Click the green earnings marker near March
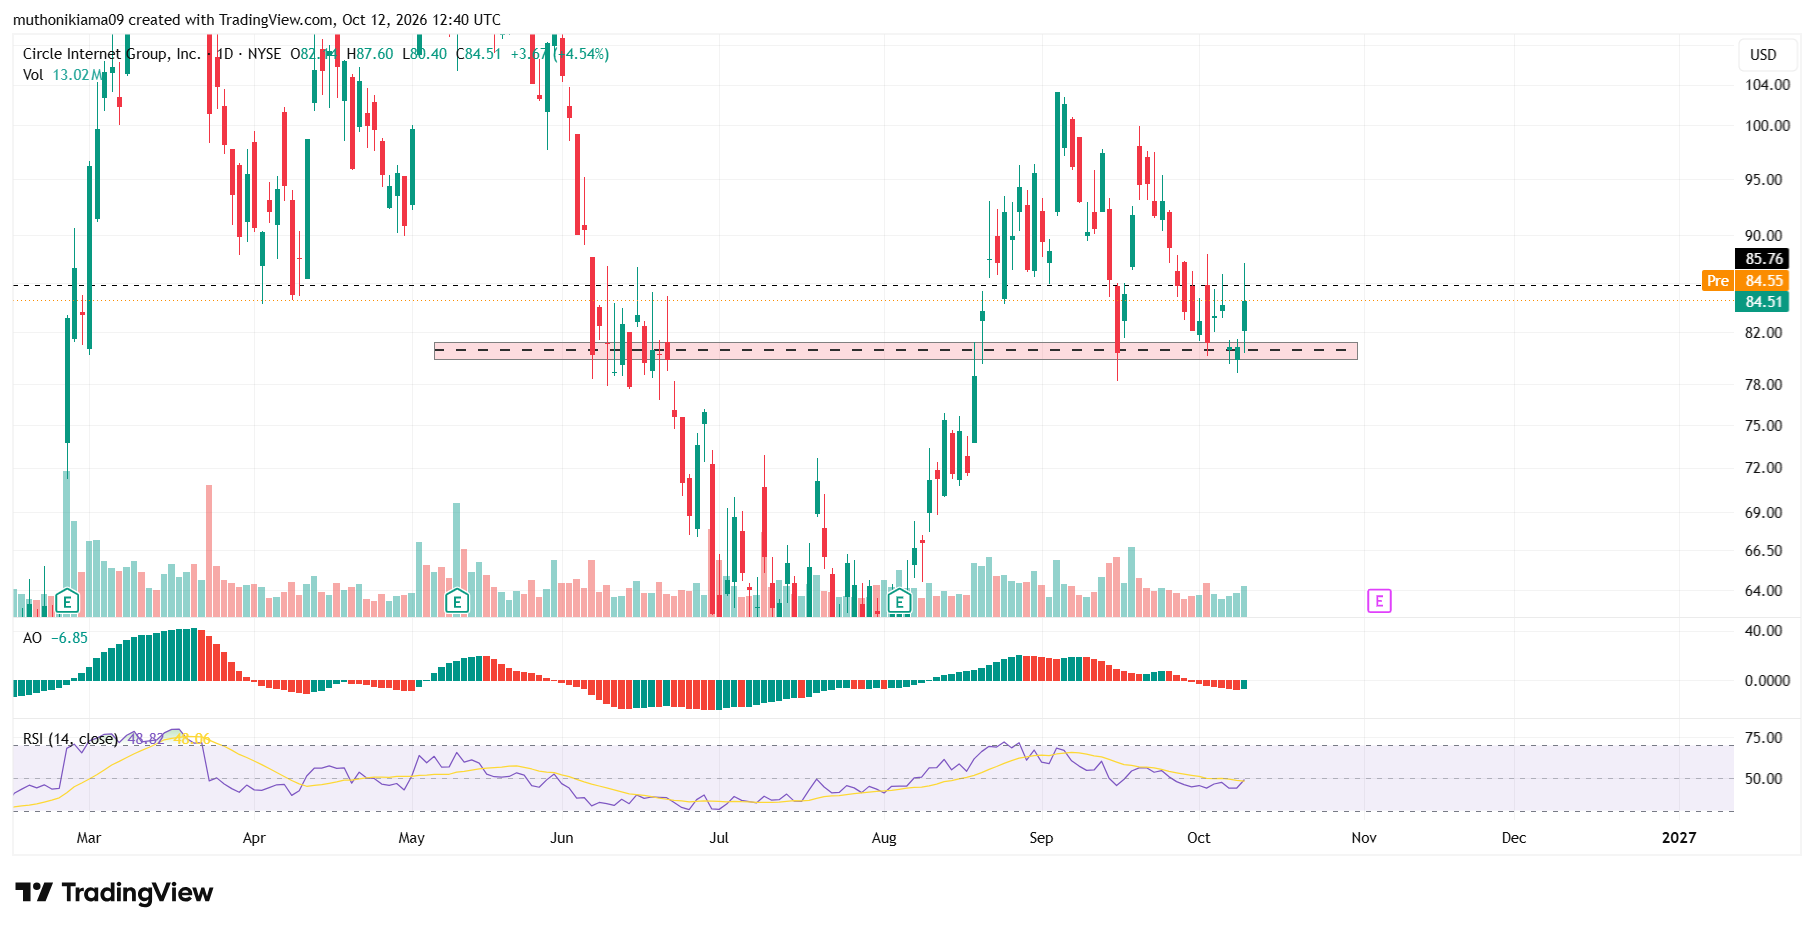The image size is (1814, 930). [x=67, y=601]
